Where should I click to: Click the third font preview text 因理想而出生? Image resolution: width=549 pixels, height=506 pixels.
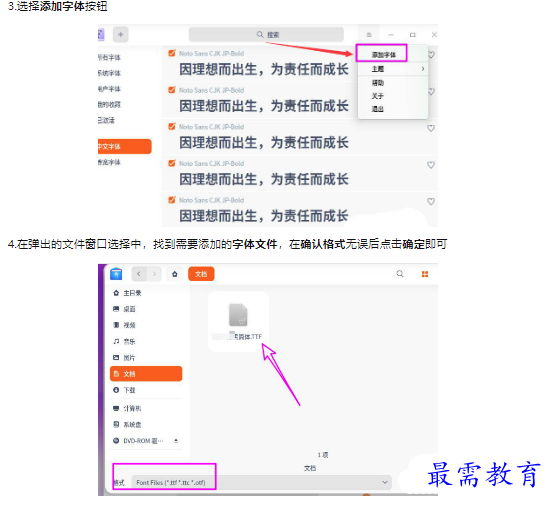coord(264,143)
